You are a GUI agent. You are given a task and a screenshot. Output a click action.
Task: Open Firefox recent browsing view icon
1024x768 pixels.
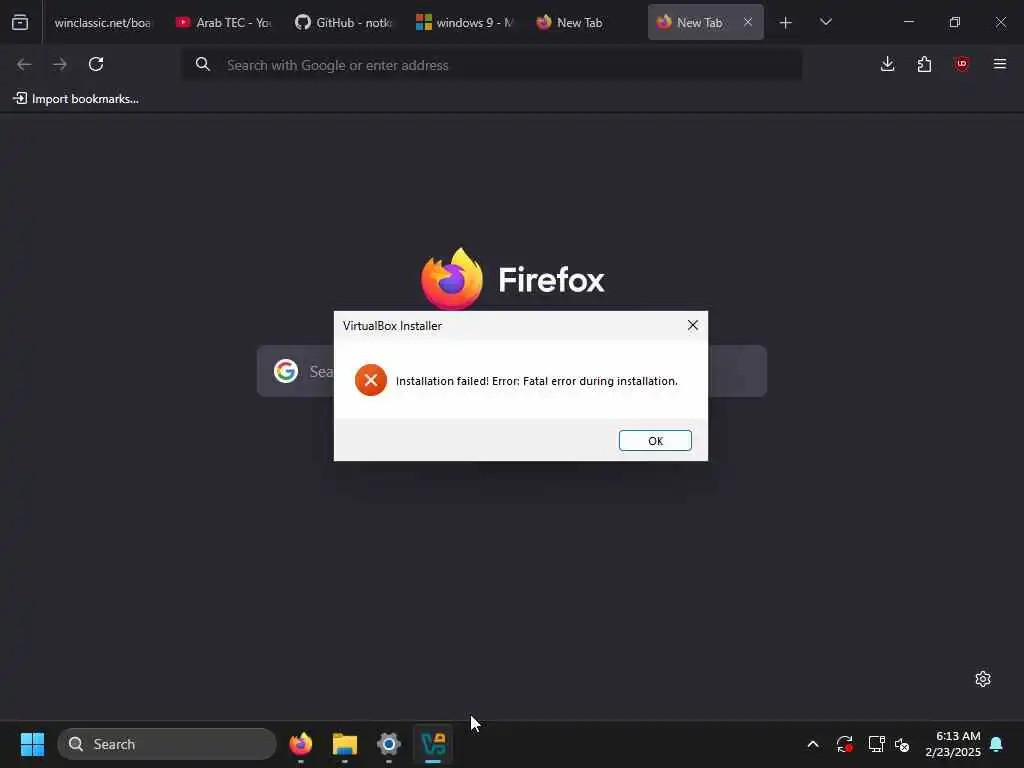coord(20,22)
